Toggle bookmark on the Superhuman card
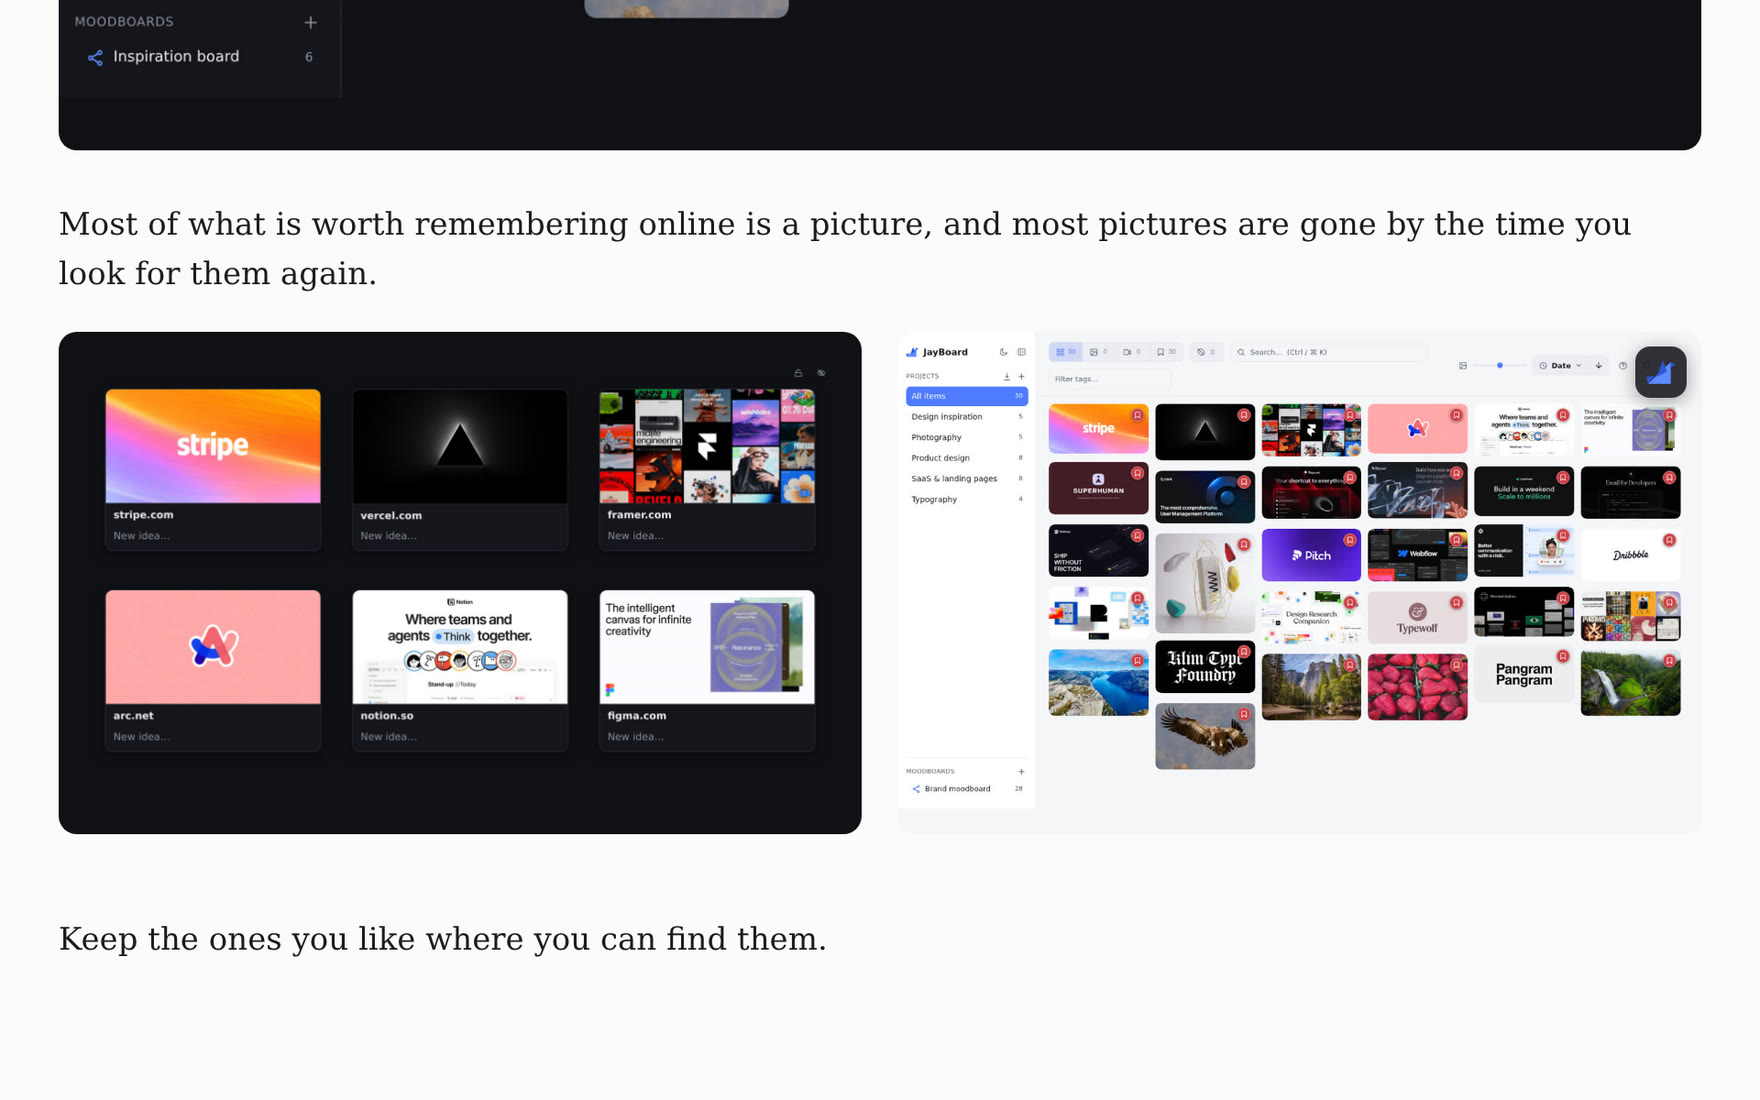 [1137, 473]
